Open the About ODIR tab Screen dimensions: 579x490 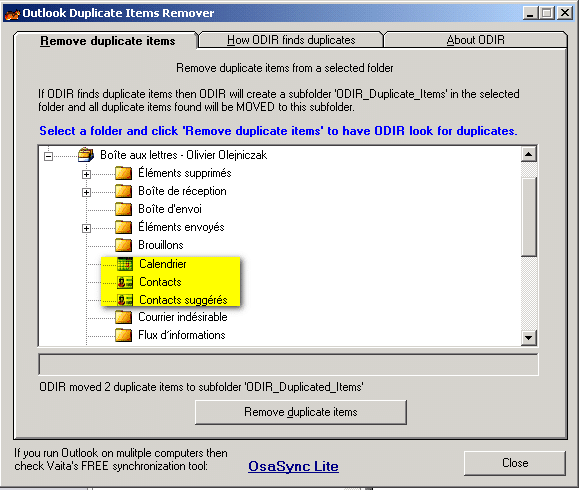pyautogui.click(x=476, y=40)
